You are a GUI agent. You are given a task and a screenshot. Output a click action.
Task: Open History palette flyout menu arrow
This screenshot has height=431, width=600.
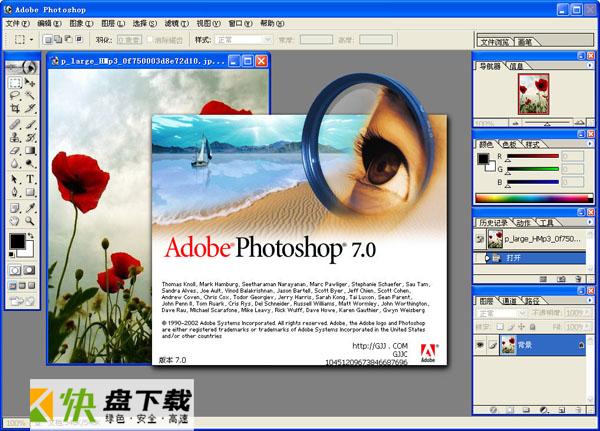pos(590,222)
